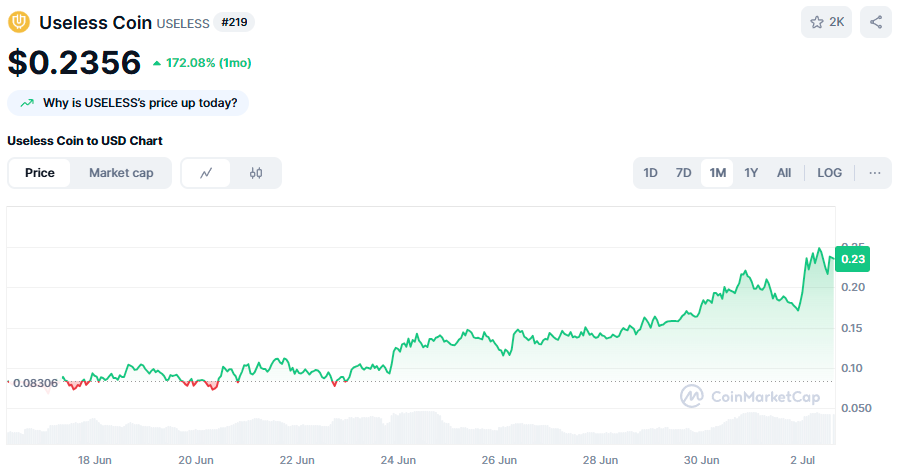Viewport: 897px width, 473px height.
Task: Set chart range to 1M
Action: click(x=717, y=173)
